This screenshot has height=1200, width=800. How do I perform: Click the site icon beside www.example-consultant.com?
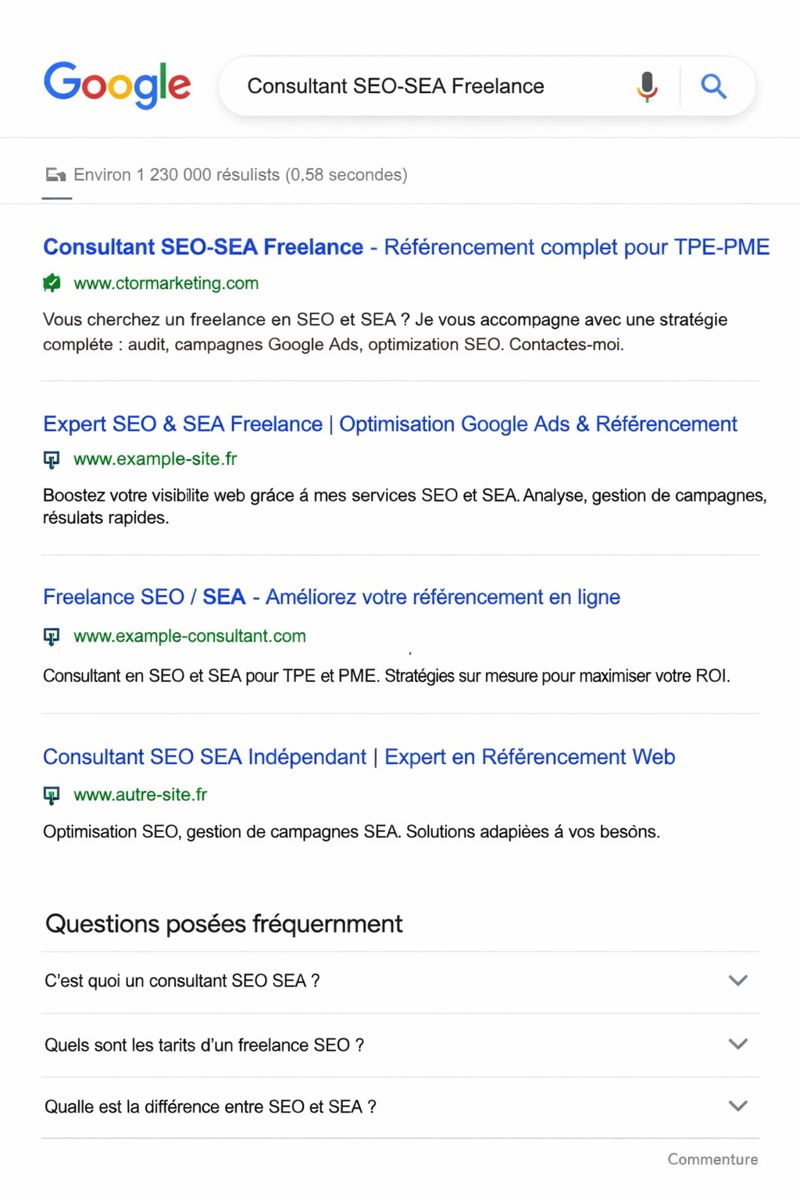click(51, 636)
